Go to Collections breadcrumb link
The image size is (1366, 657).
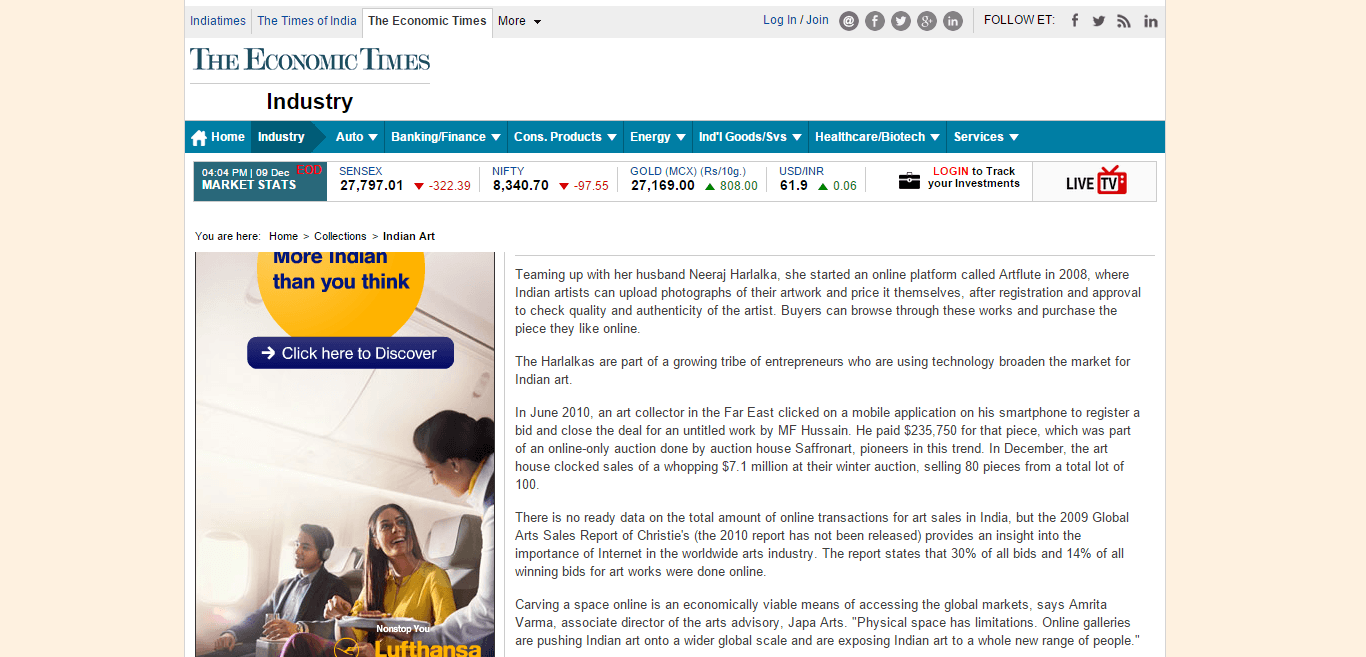click(x=340, y=236)
